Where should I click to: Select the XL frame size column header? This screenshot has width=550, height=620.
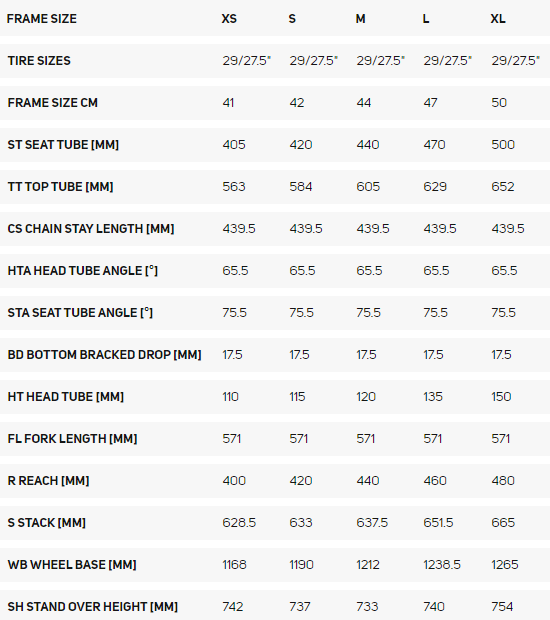point(498,19)
